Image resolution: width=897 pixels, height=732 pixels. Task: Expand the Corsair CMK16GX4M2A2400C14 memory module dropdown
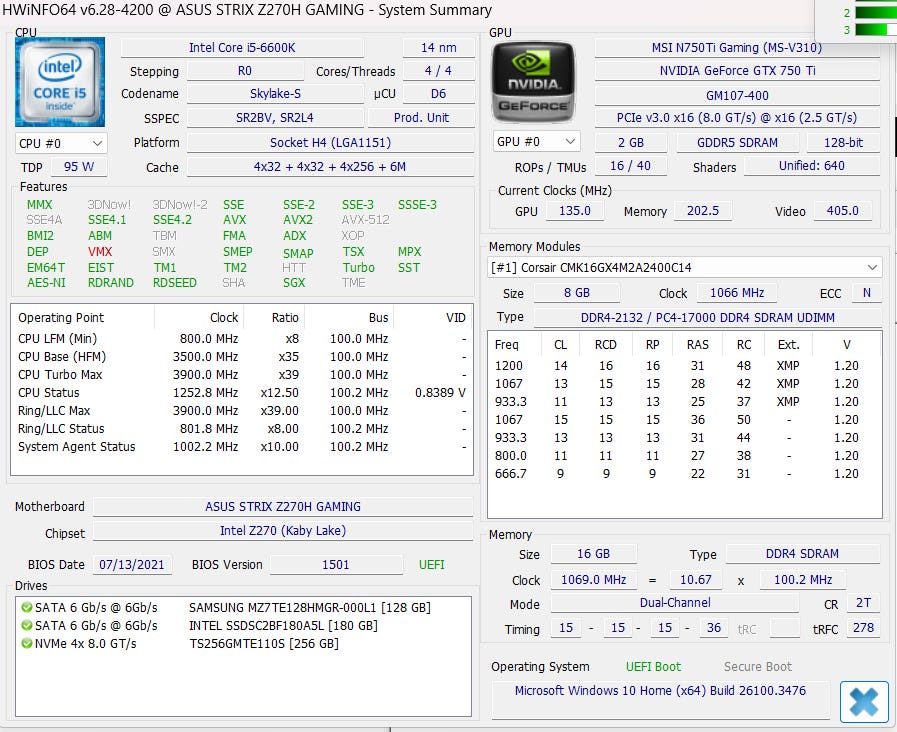click(871, 268)
